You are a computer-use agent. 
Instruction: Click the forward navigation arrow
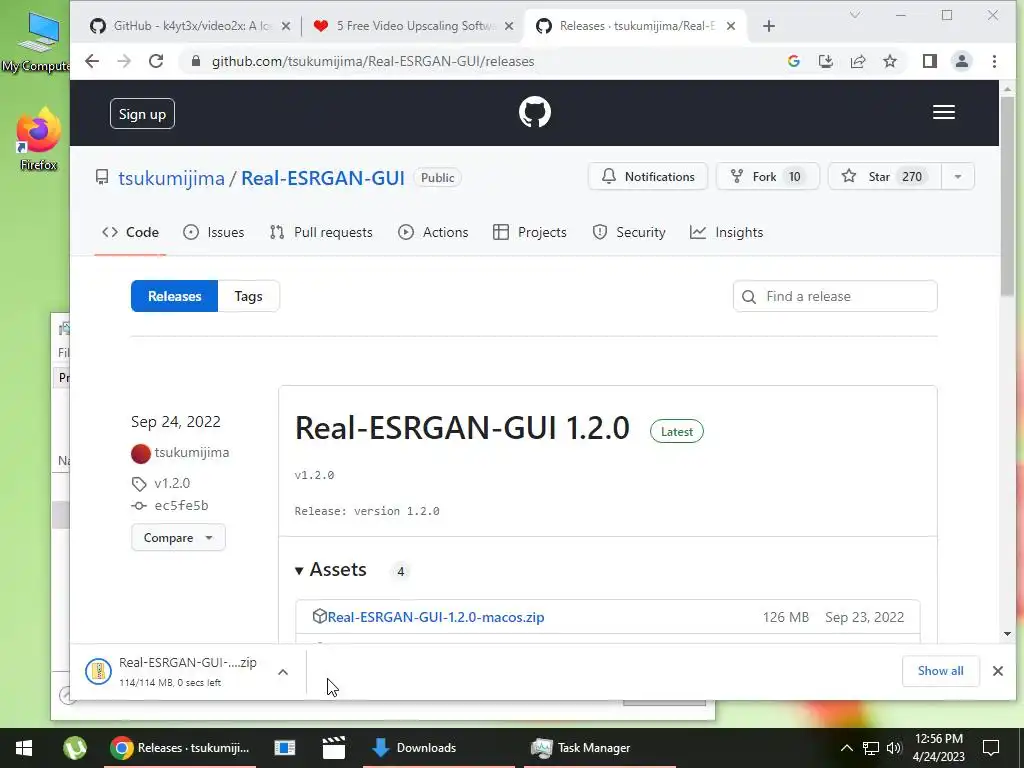[x=124, y=61]
